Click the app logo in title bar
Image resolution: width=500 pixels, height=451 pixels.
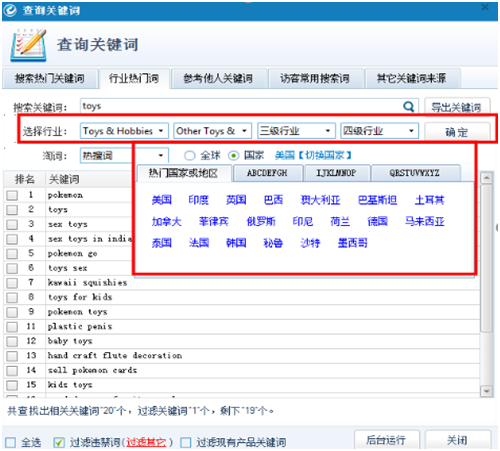10,10
